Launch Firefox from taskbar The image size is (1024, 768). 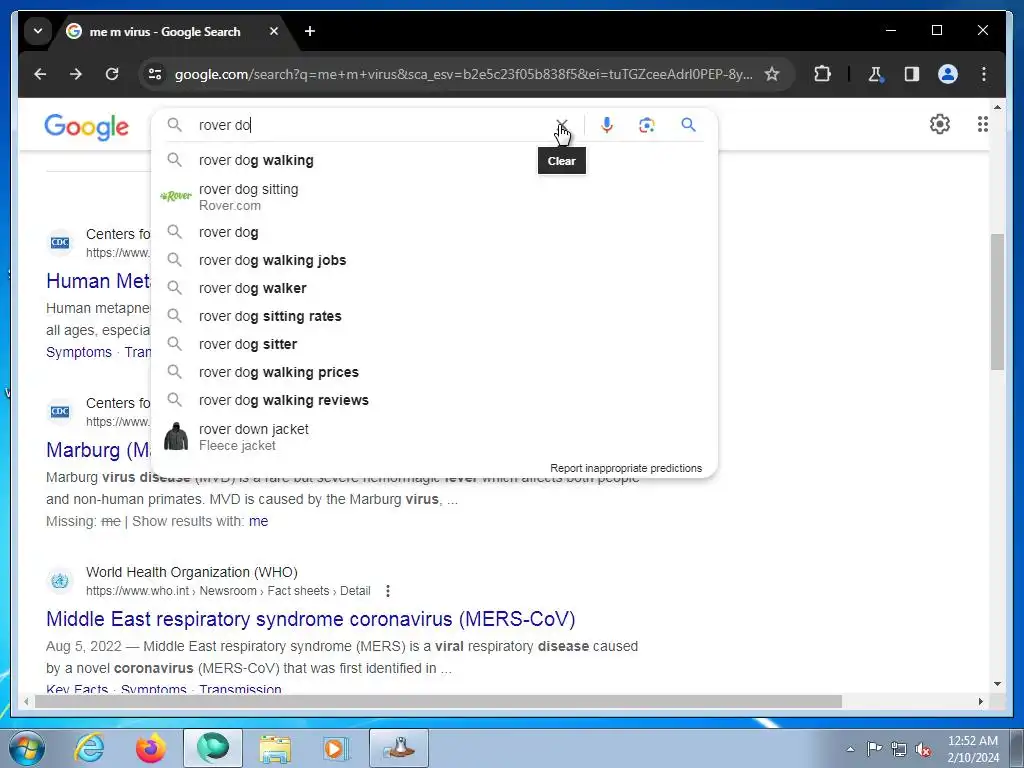point(151,748)
